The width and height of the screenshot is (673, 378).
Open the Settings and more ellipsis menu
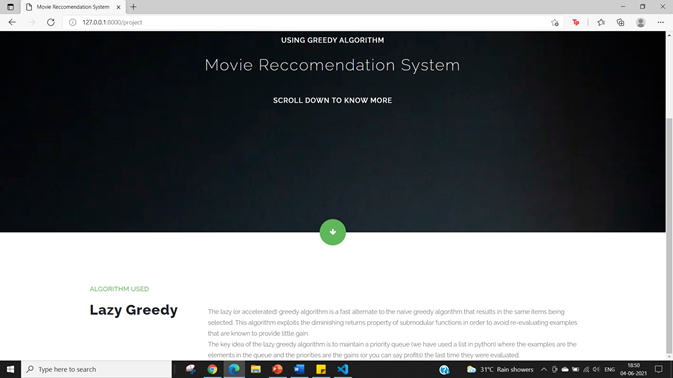coord(661,22)
